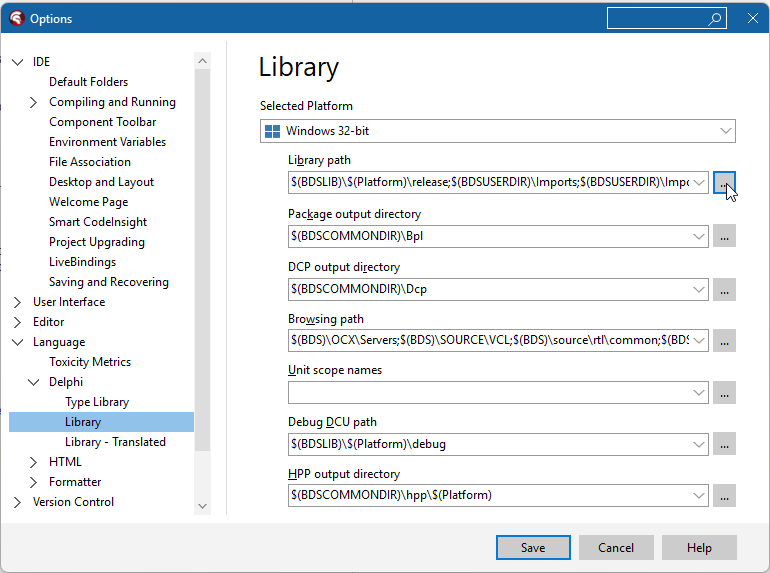Expand the User Interface node

[x=18, y=302]
